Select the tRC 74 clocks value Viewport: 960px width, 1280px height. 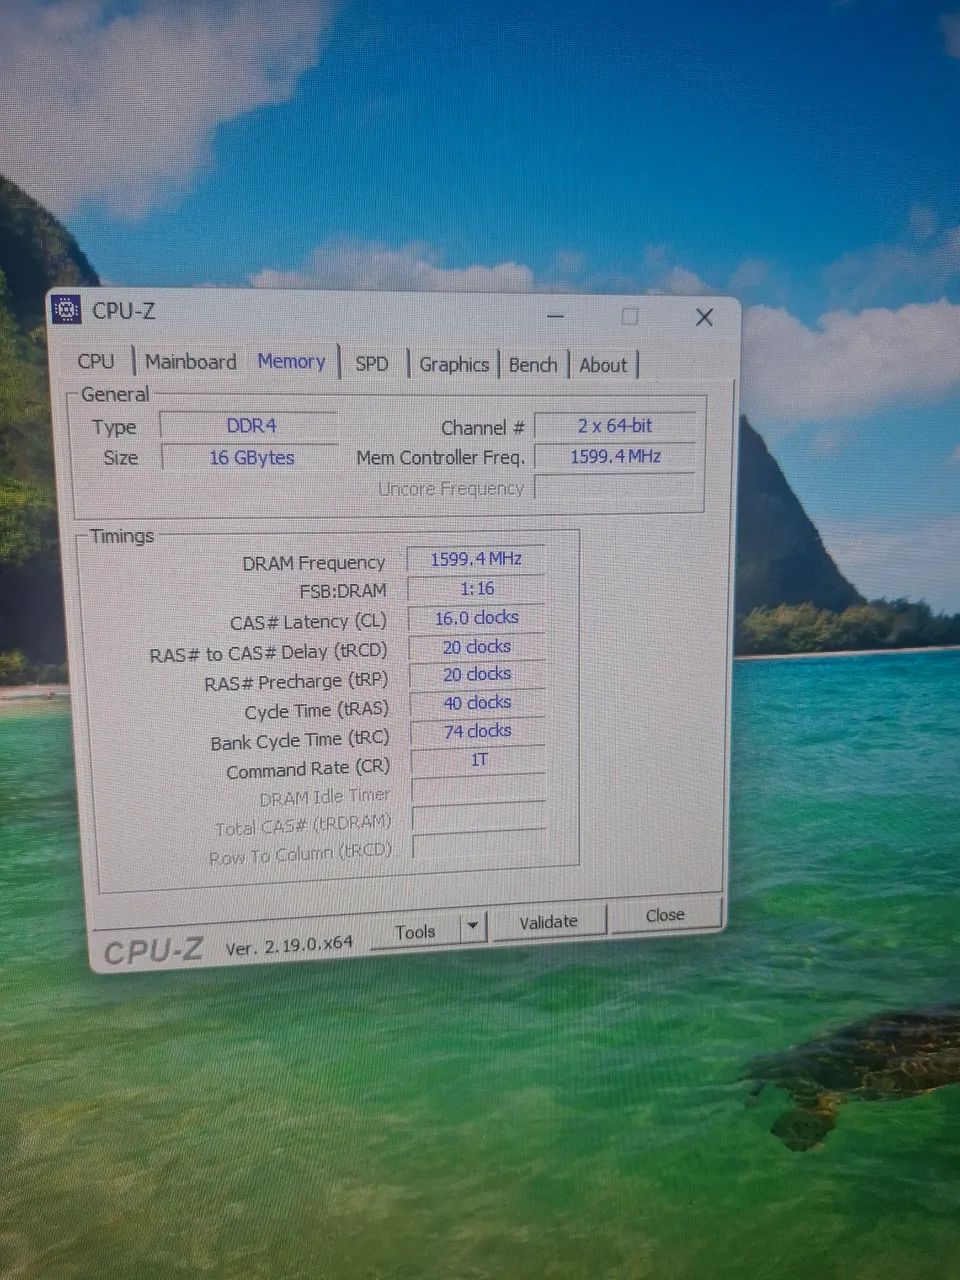click(x=477, y=731)
